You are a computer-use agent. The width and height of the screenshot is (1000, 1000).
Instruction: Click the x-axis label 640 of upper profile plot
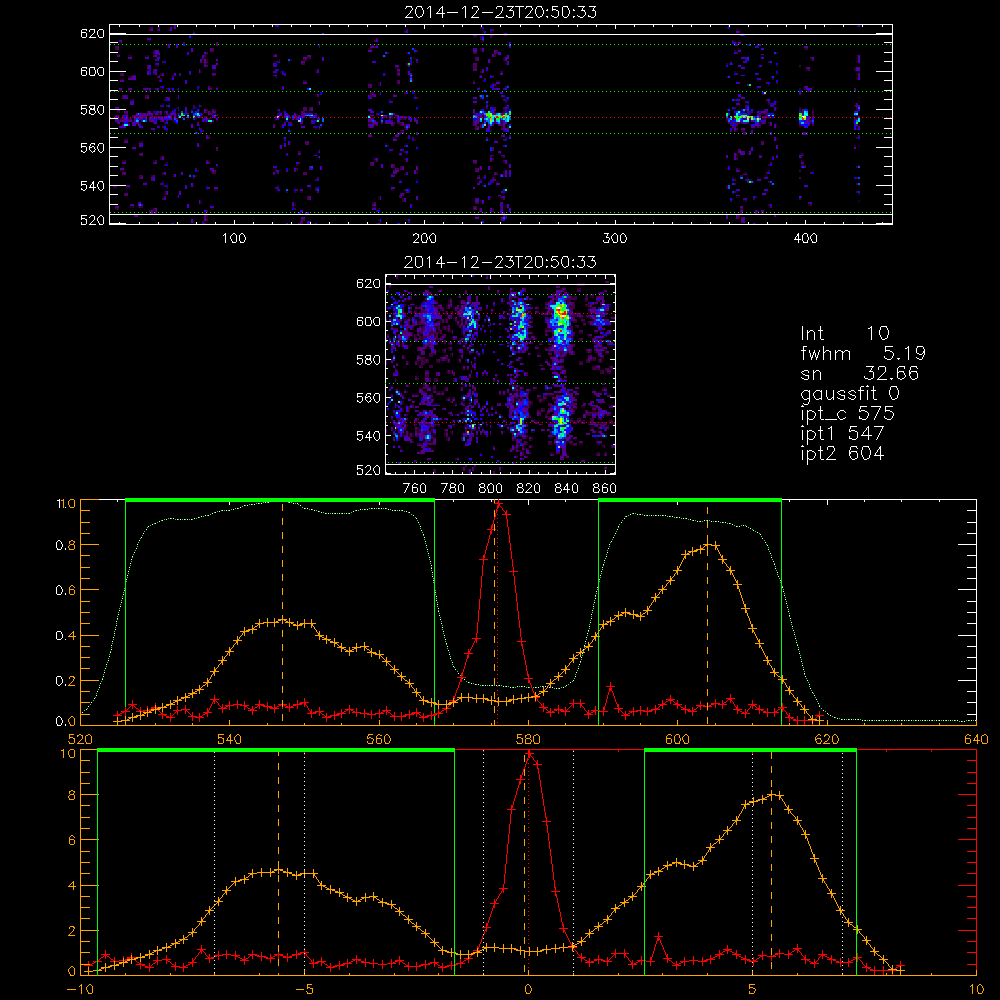976,740
